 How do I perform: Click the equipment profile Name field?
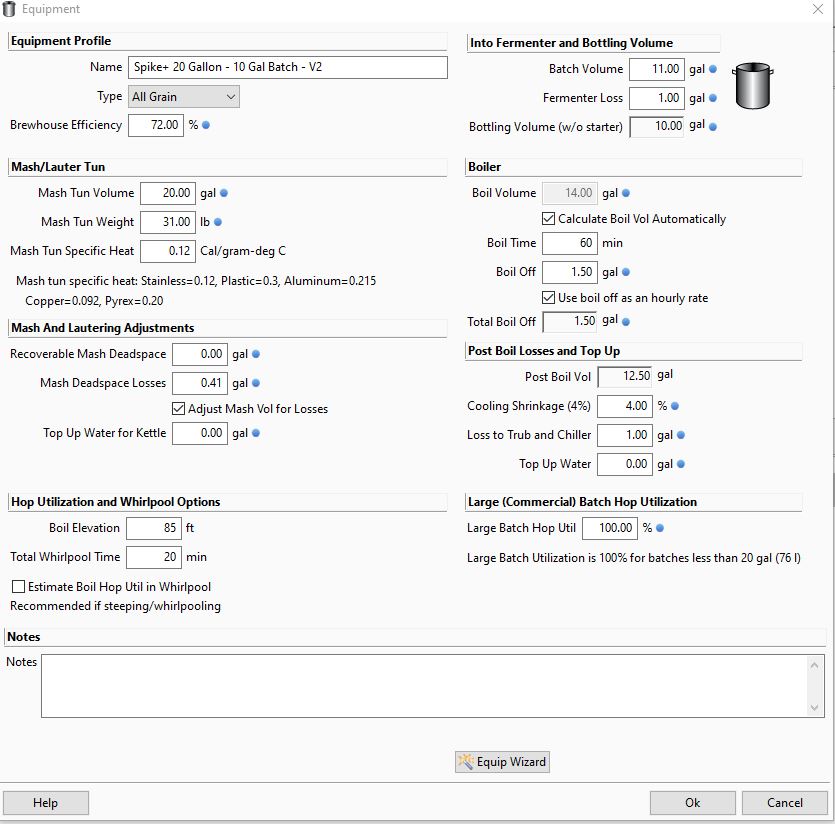click(288, 67)
